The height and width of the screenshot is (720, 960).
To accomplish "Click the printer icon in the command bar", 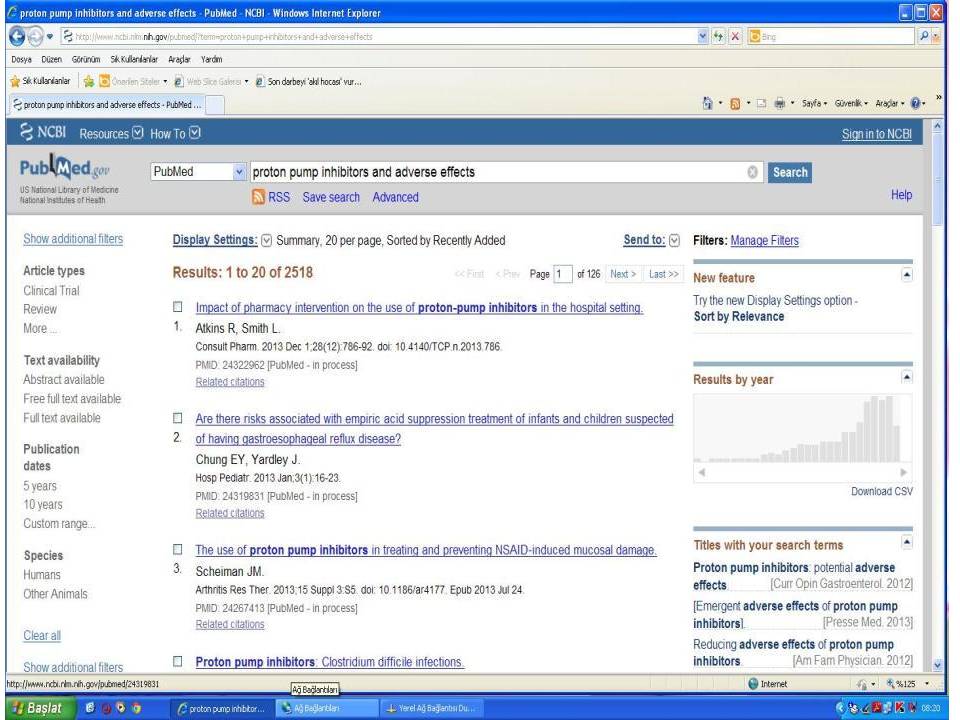I will click(779, 103).
